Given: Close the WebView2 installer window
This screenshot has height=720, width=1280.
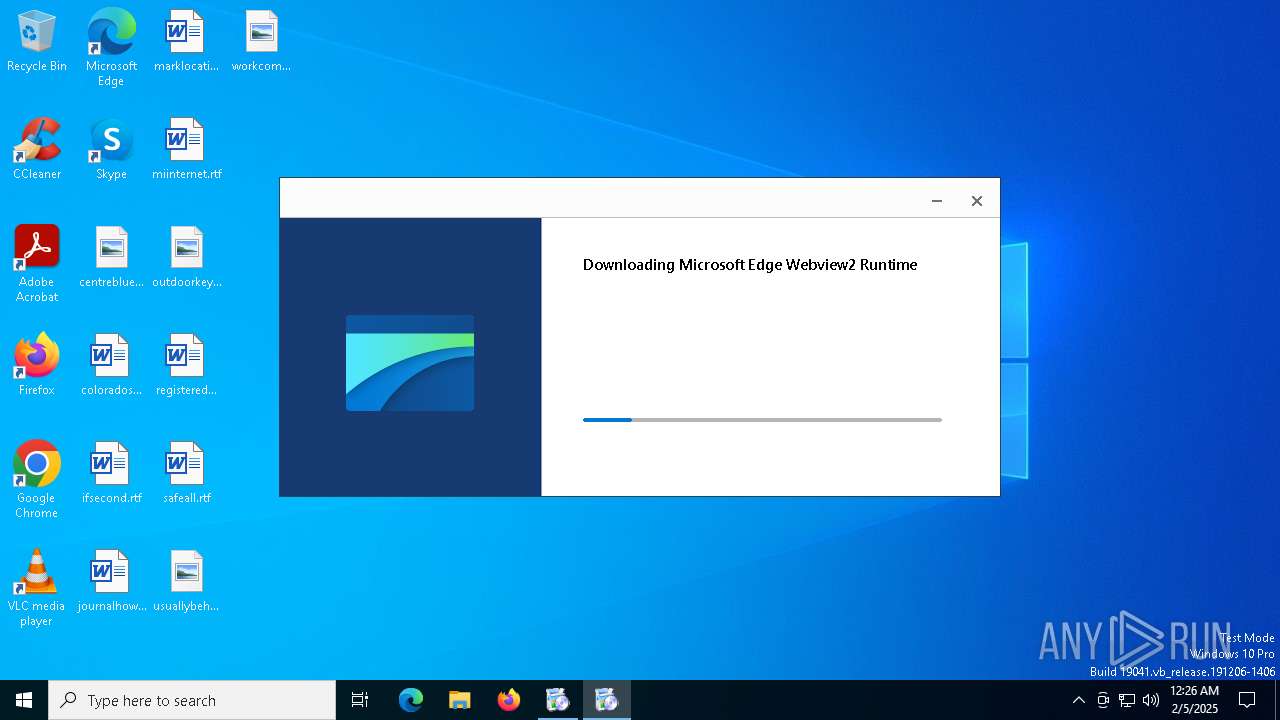Looking at the screenshot, I should click(x=977, y=201).
